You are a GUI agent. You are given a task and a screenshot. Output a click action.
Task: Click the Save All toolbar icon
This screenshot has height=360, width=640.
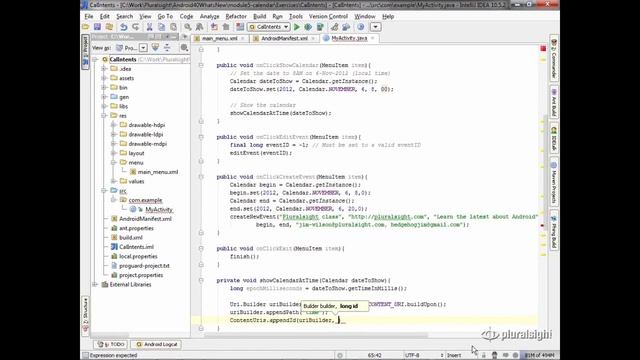point(97,27)
